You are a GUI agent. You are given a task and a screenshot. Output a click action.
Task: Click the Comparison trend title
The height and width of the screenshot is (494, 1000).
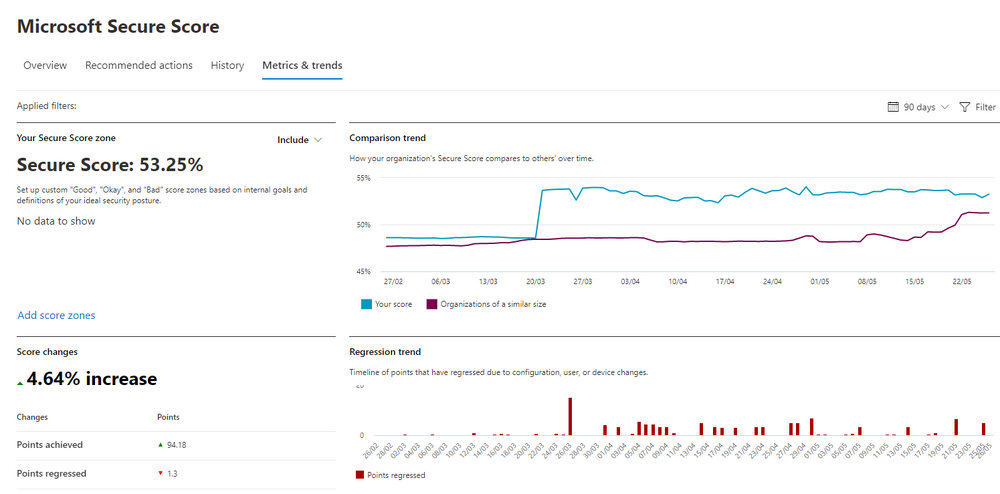click(x=388, y=138)
